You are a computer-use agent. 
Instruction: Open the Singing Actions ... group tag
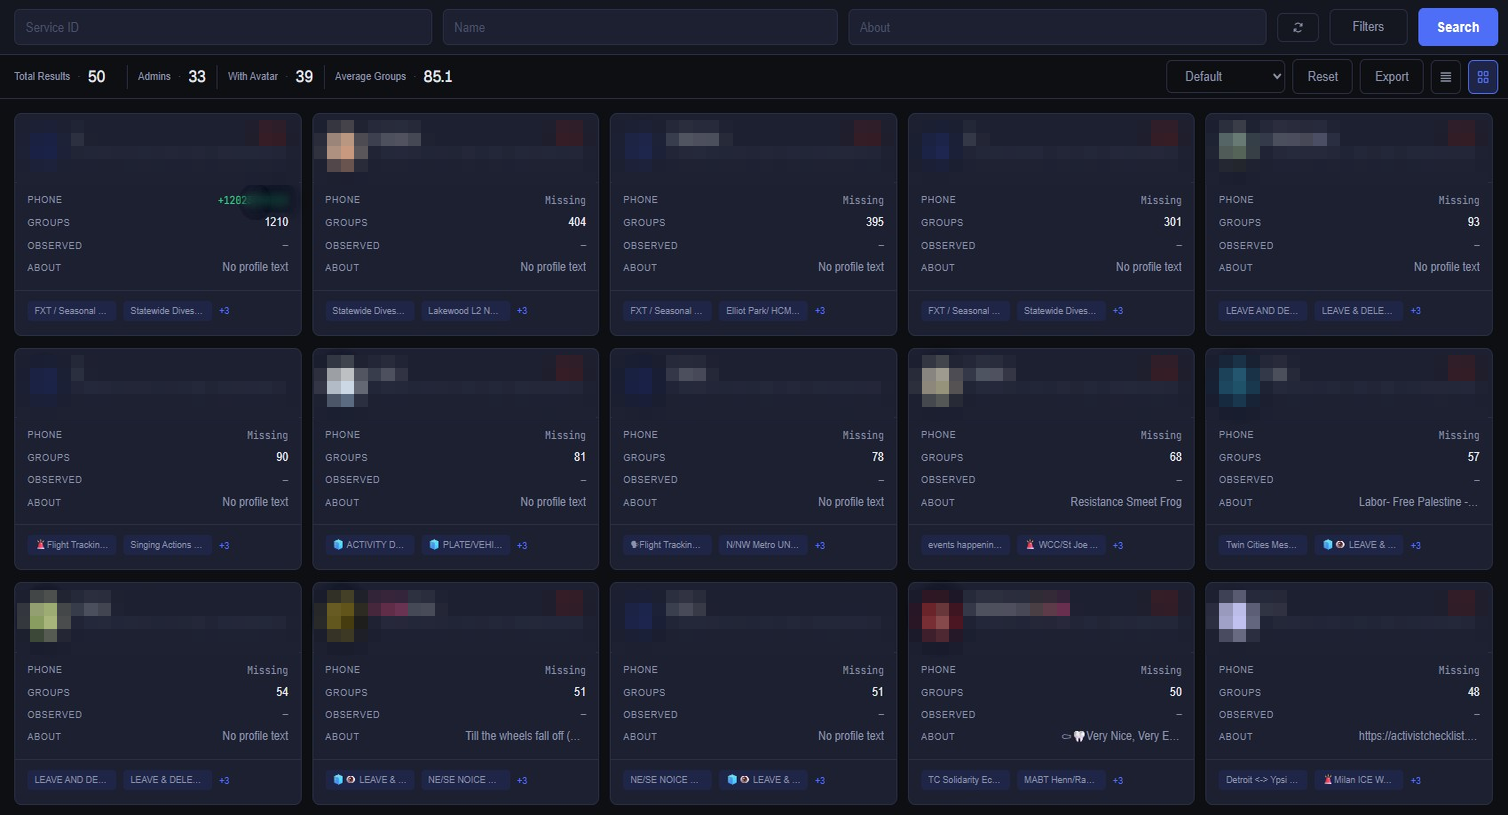[166, 545]
